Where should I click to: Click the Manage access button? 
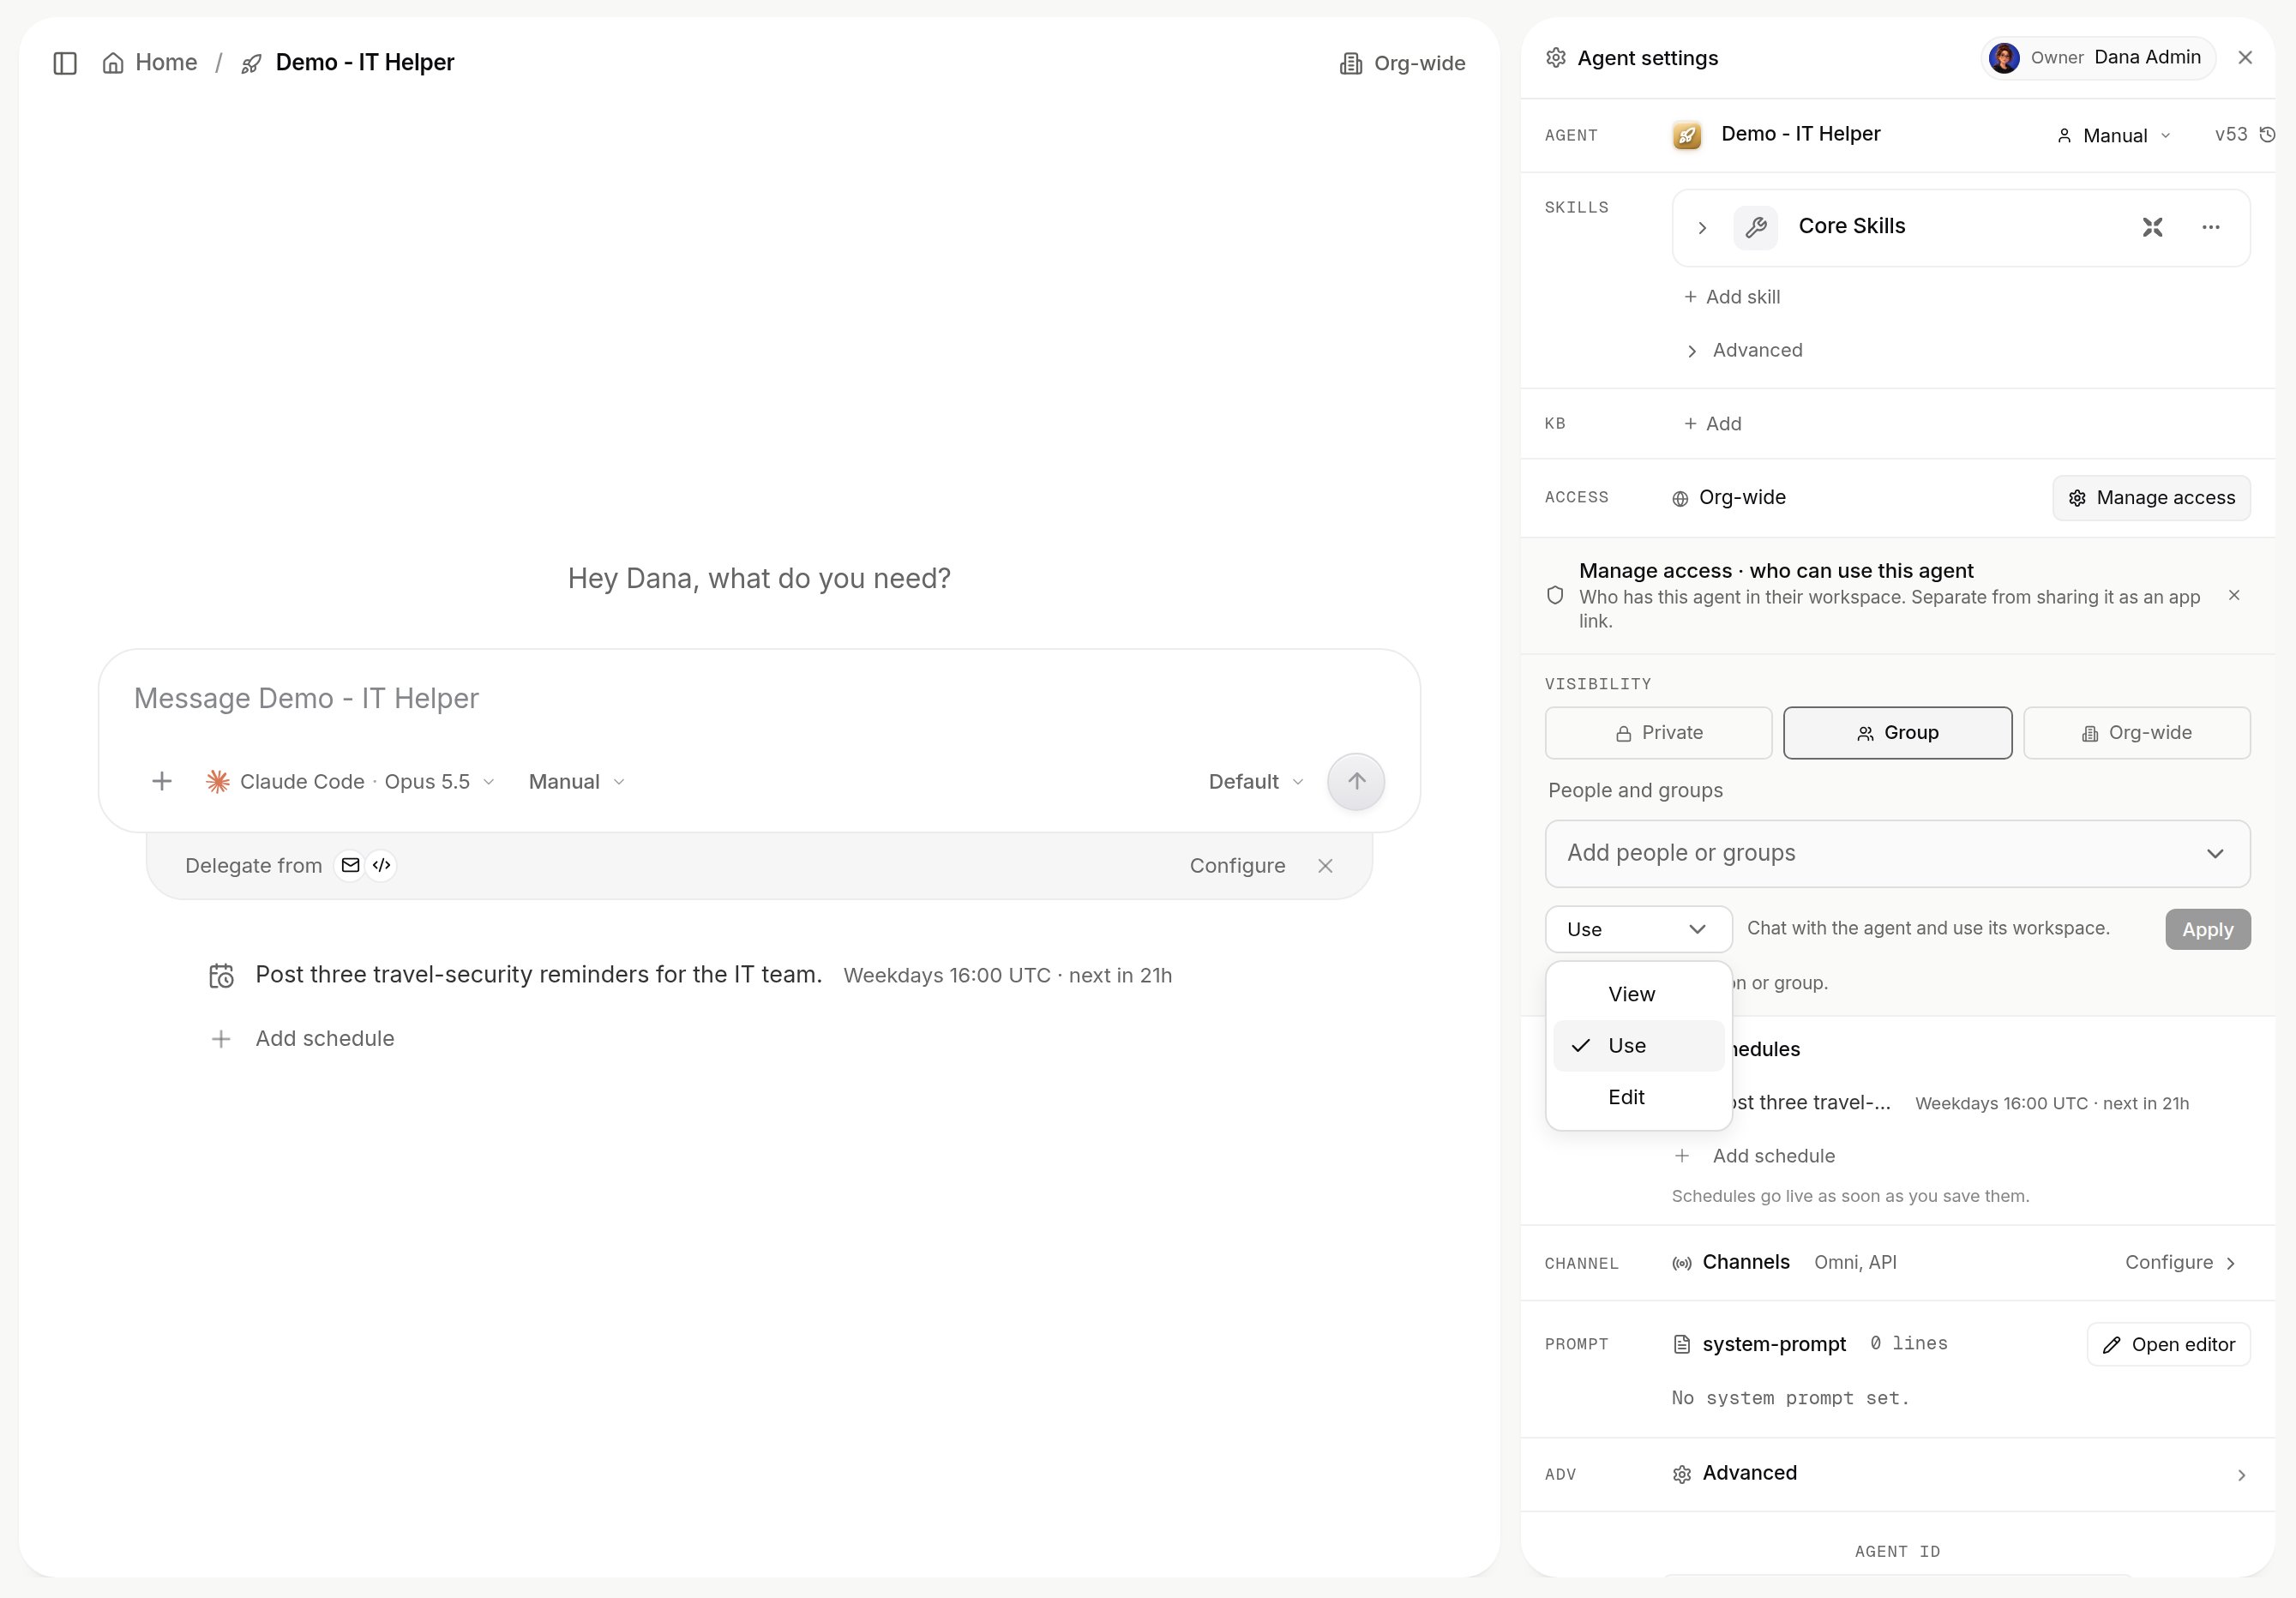[x=2151, y=498]
